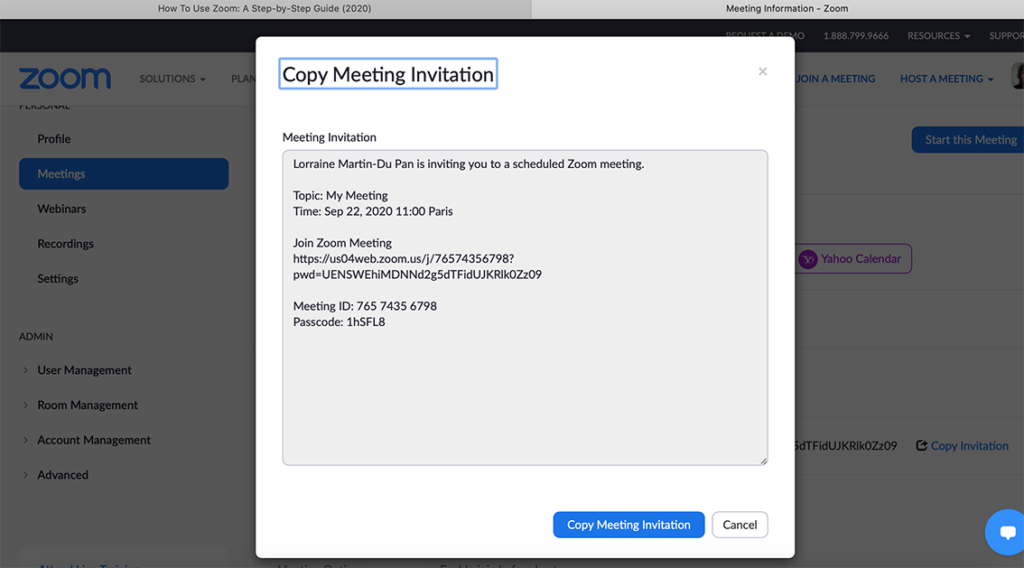The height and width of the screenshot is (568, 1024).
Task: Click the copy invitation share icon
Action: pyautogui.click(x=921, y=445)
